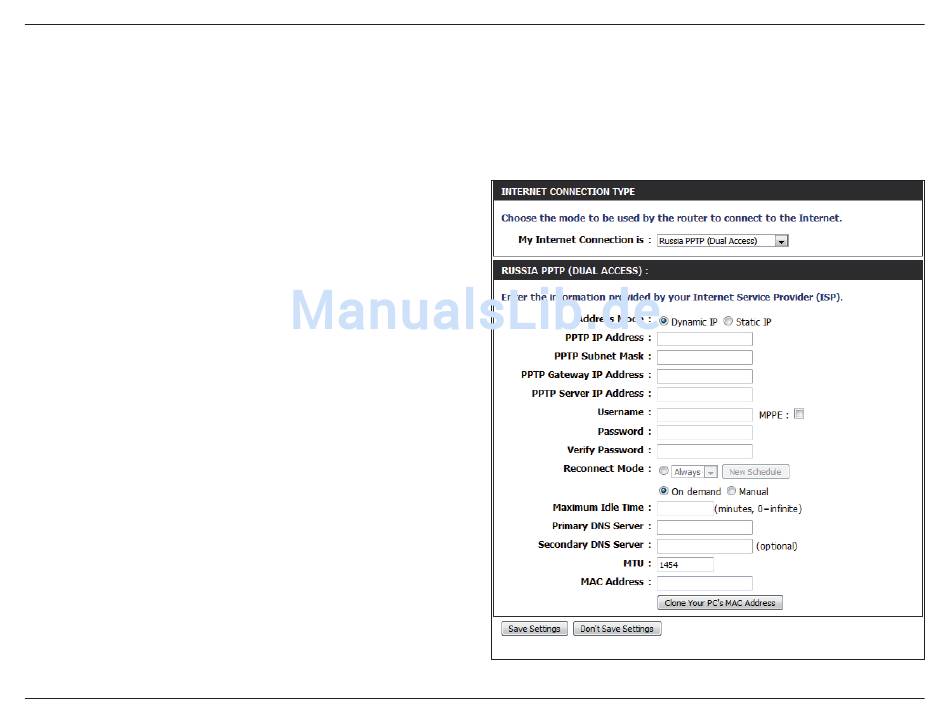Enable the MPPE checkbox

(x=799, y=414)
